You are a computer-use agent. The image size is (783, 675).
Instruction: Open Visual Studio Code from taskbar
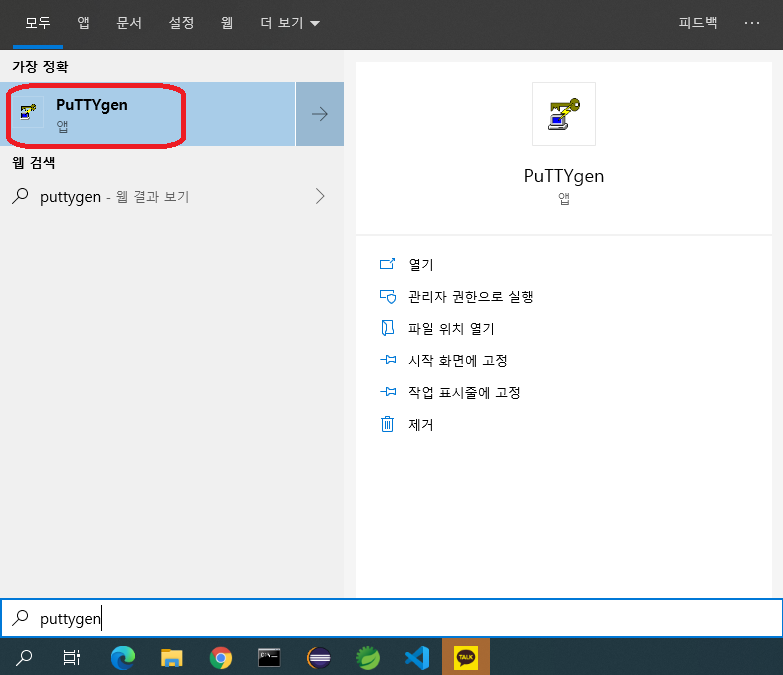pyautogui.click(x=417, y=658)
